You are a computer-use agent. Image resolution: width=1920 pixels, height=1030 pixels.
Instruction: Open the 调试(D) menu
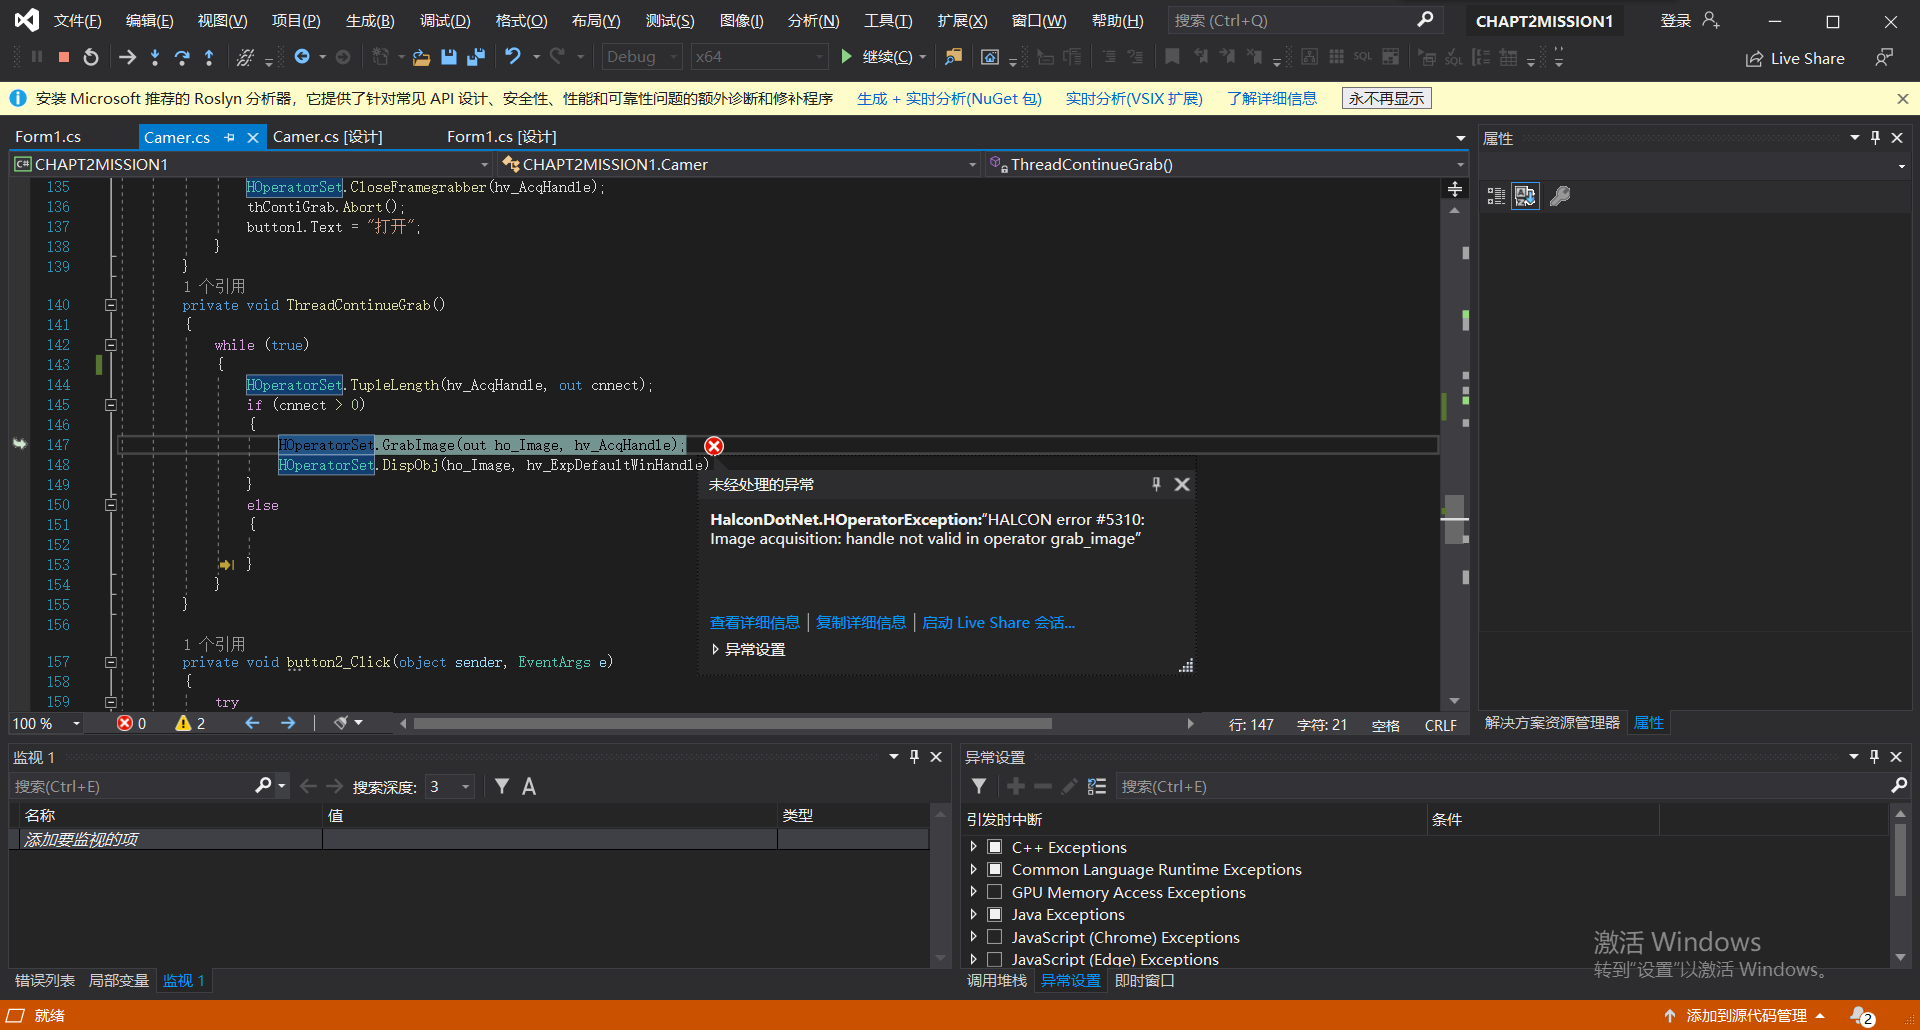click(444, 20)
